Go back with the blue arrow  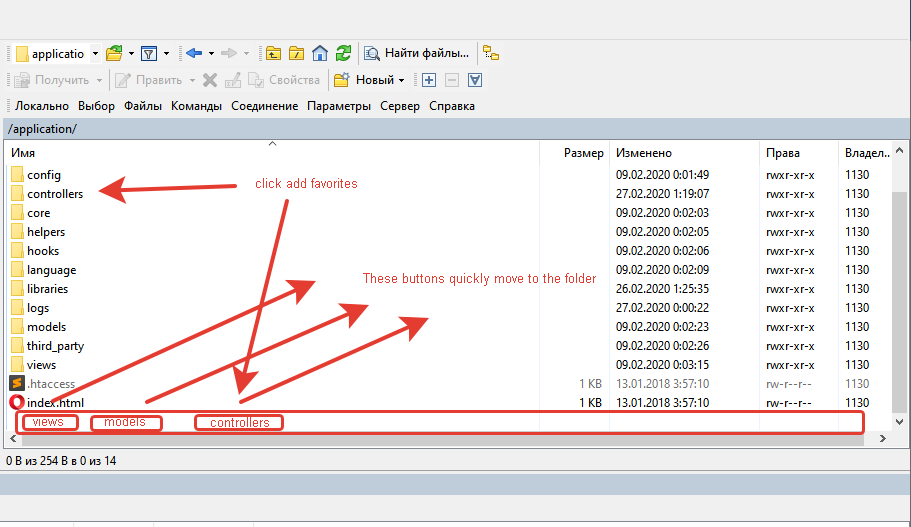194,53
